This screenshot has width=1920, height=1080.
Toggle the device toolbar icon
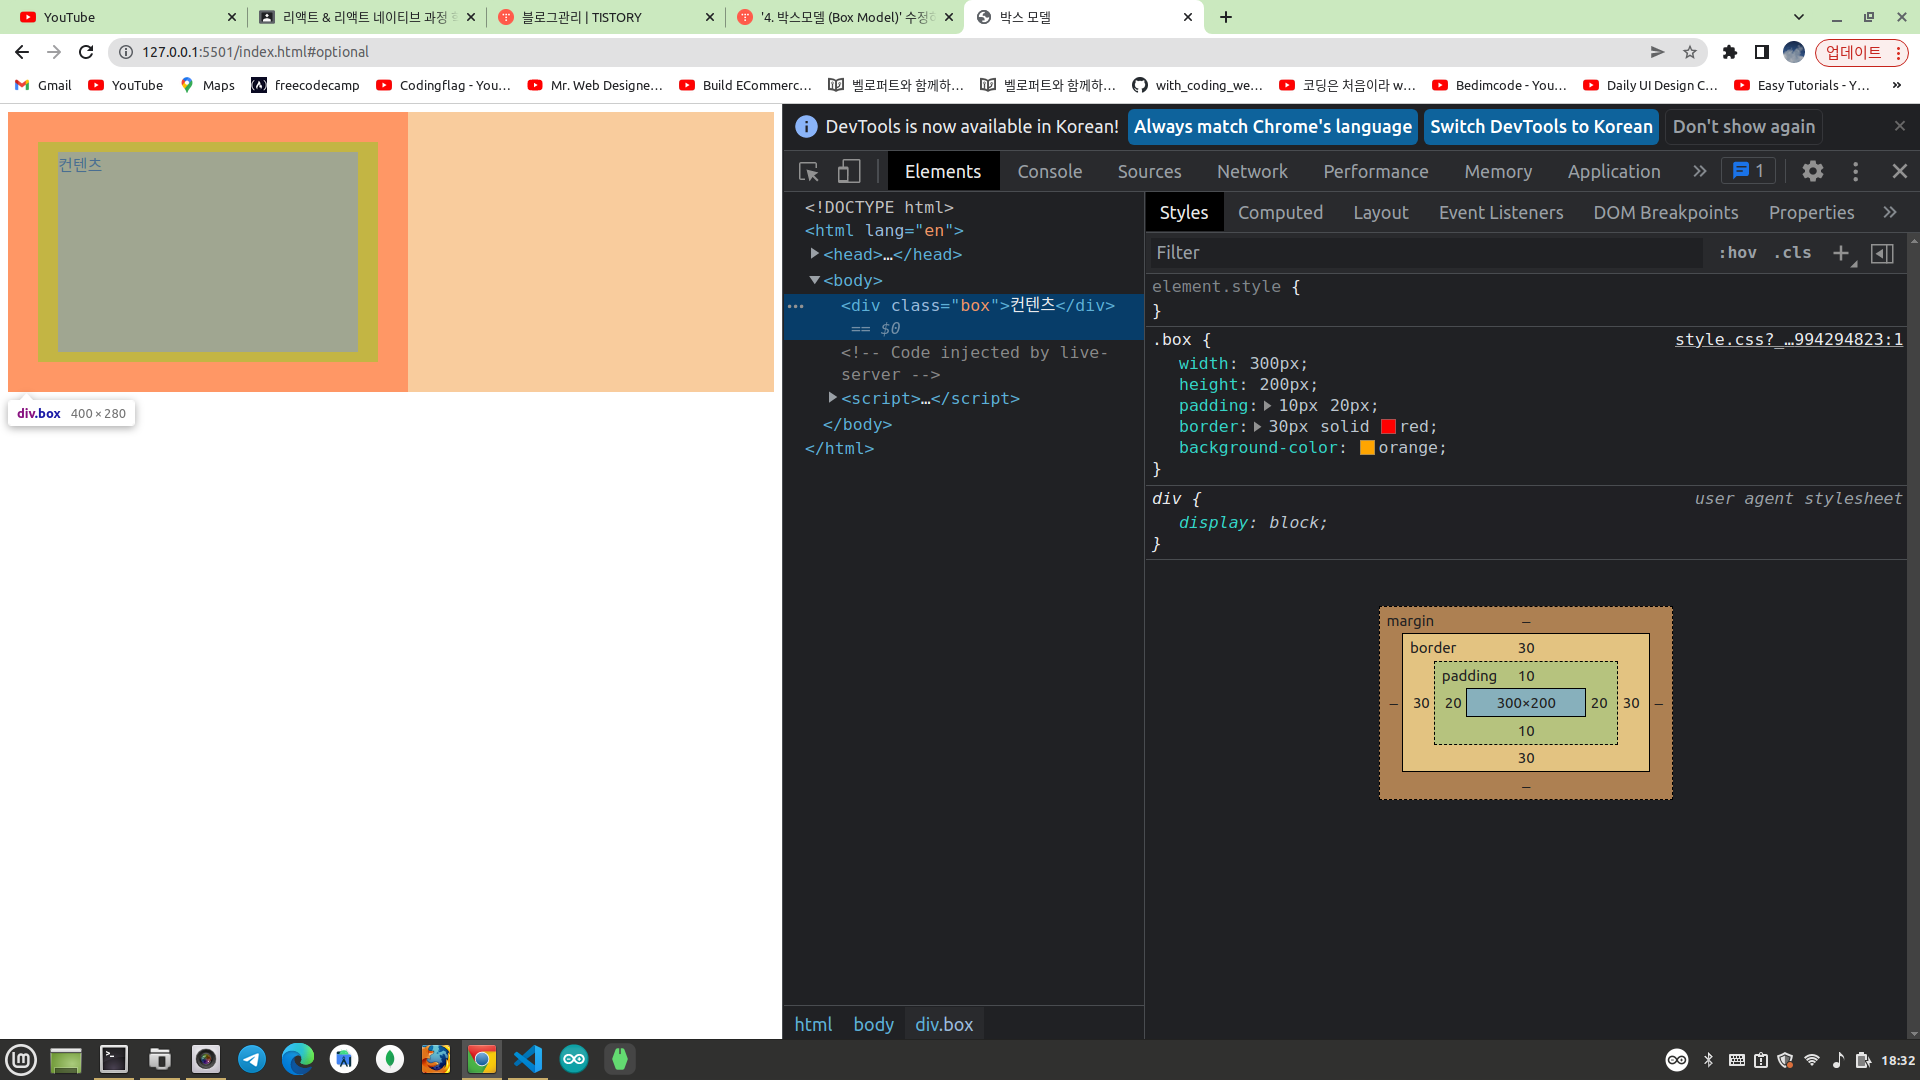coord(849,172)
